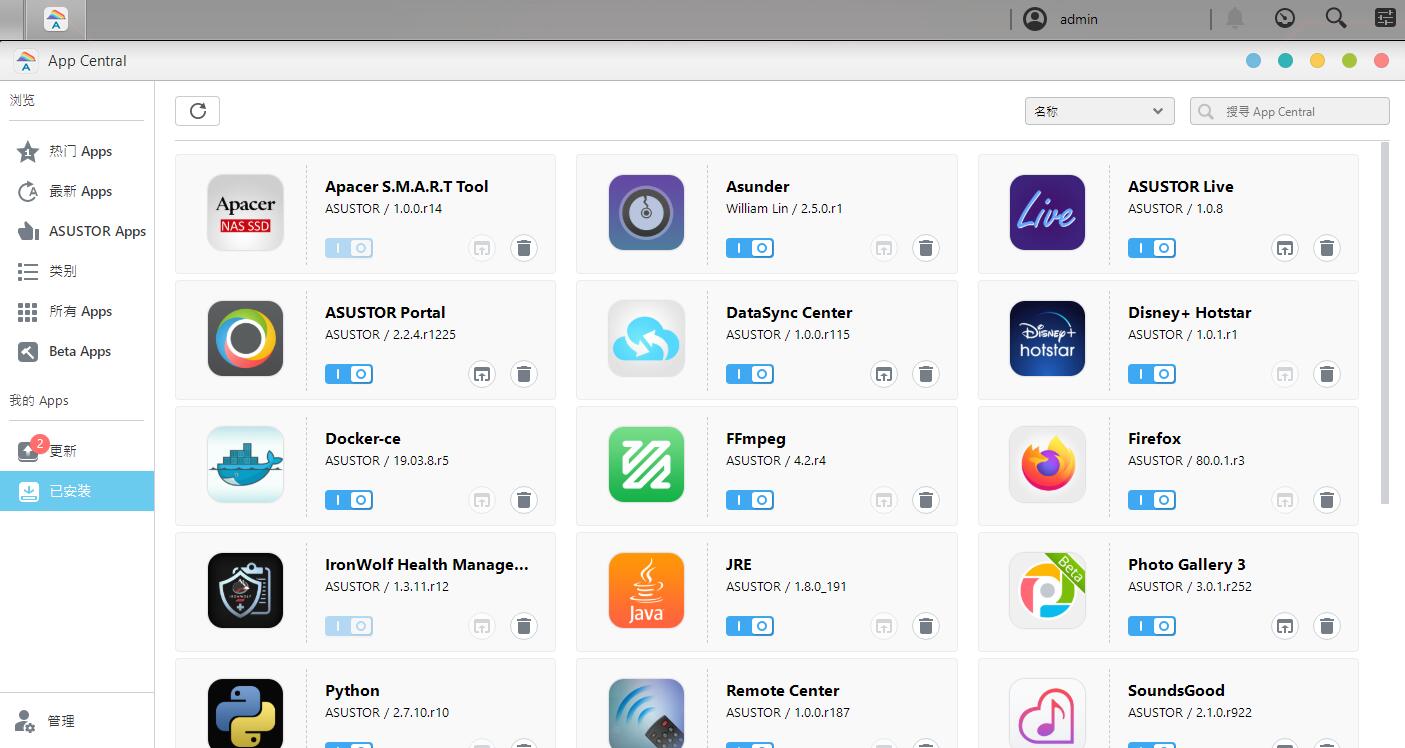Screen dimensions: 1405x748
Task: Open Photo Gallery 3 with launch icon
Action: 1284,626
